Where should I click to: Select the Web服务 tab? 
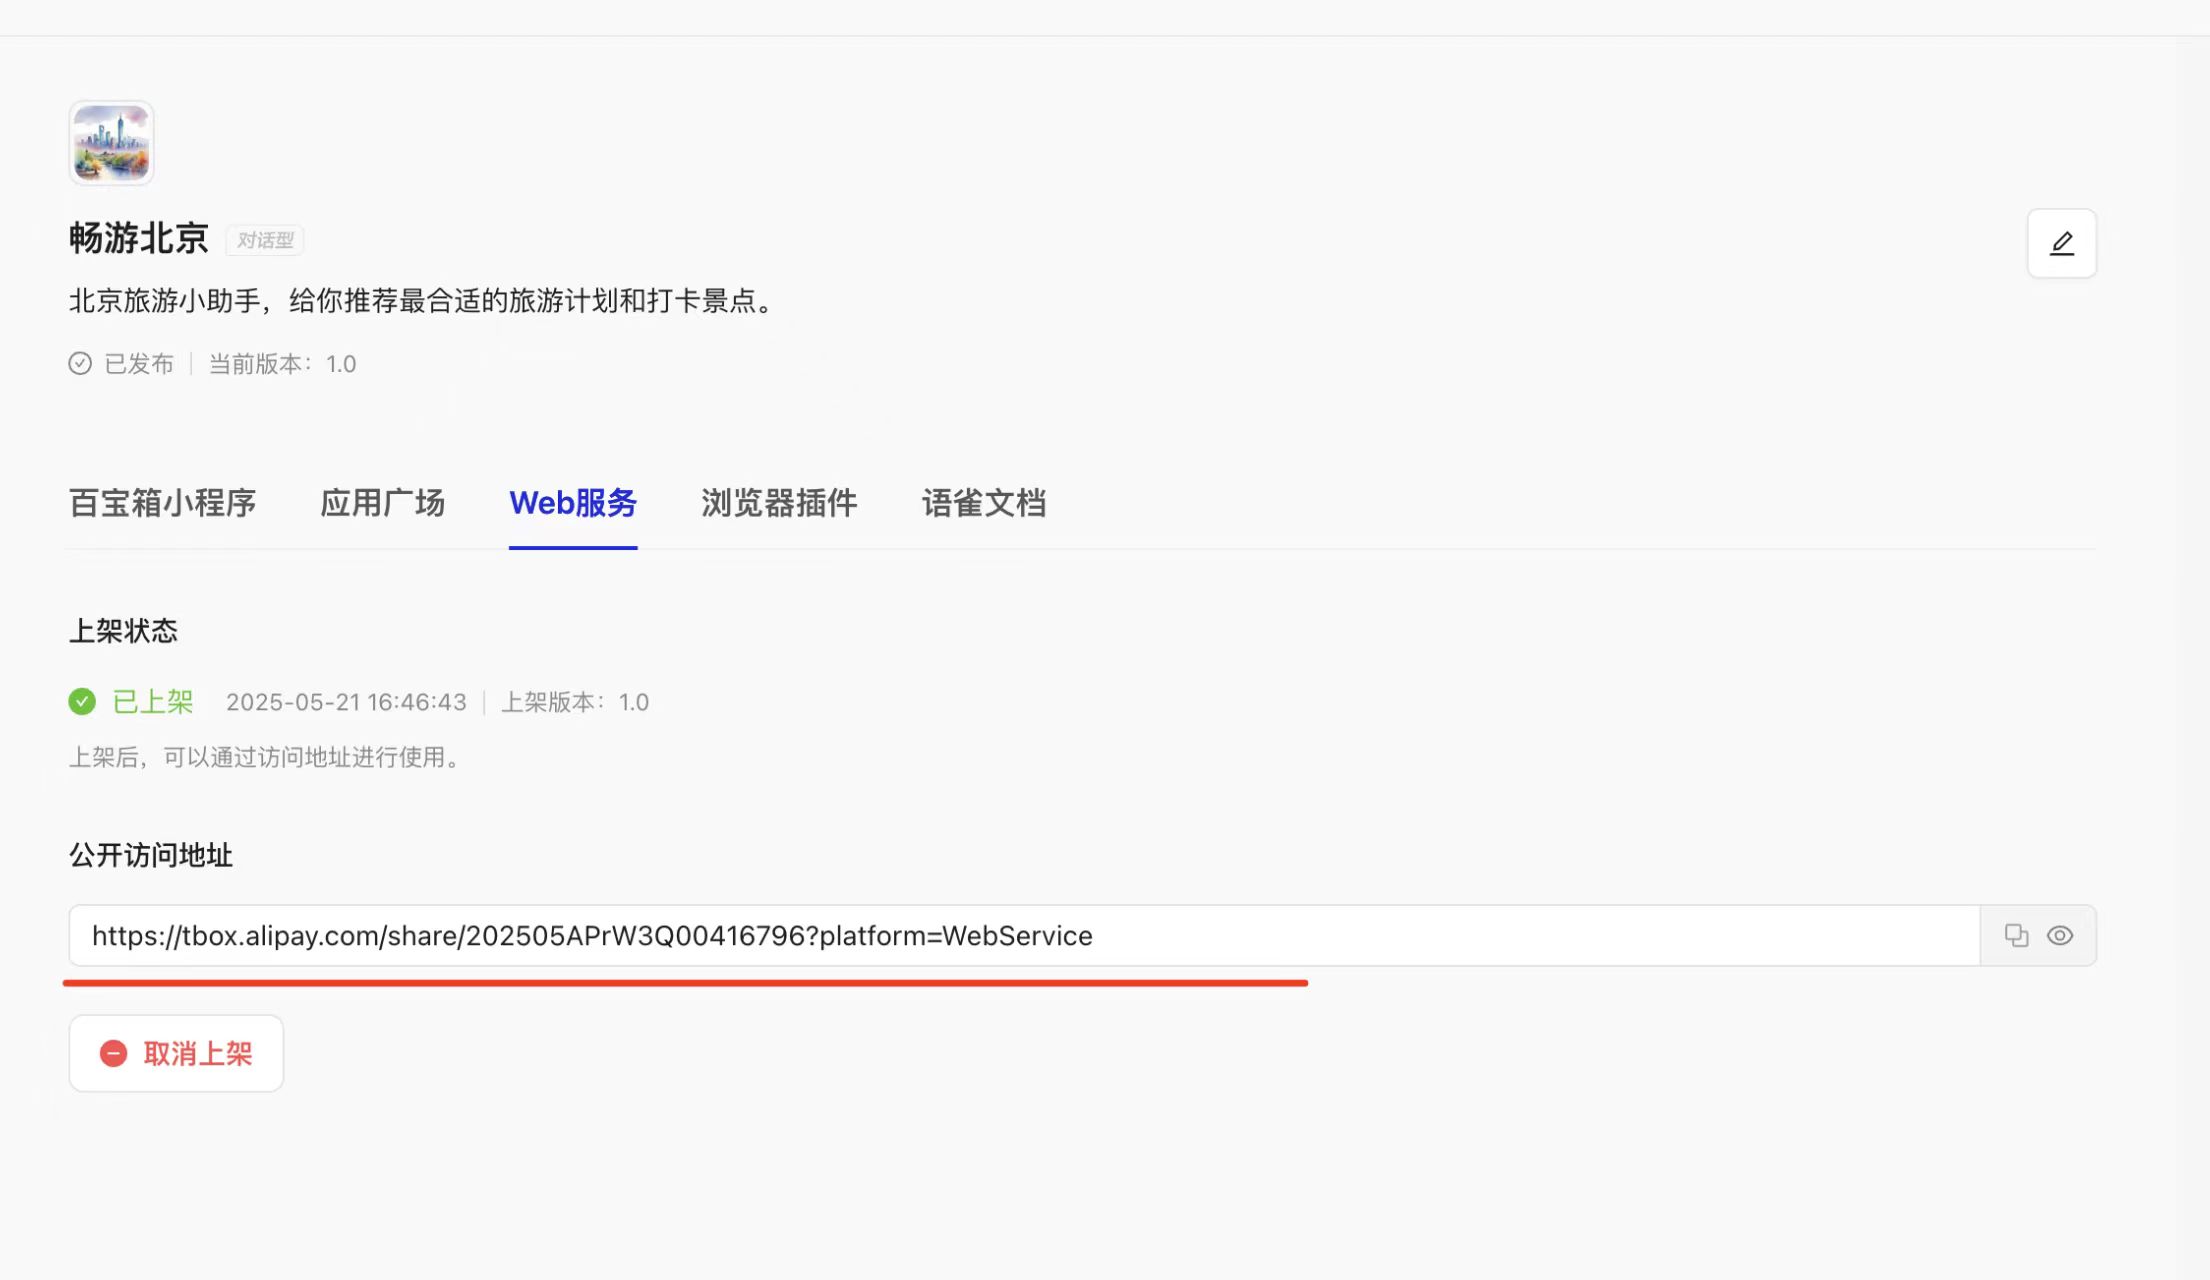(573, 503)
